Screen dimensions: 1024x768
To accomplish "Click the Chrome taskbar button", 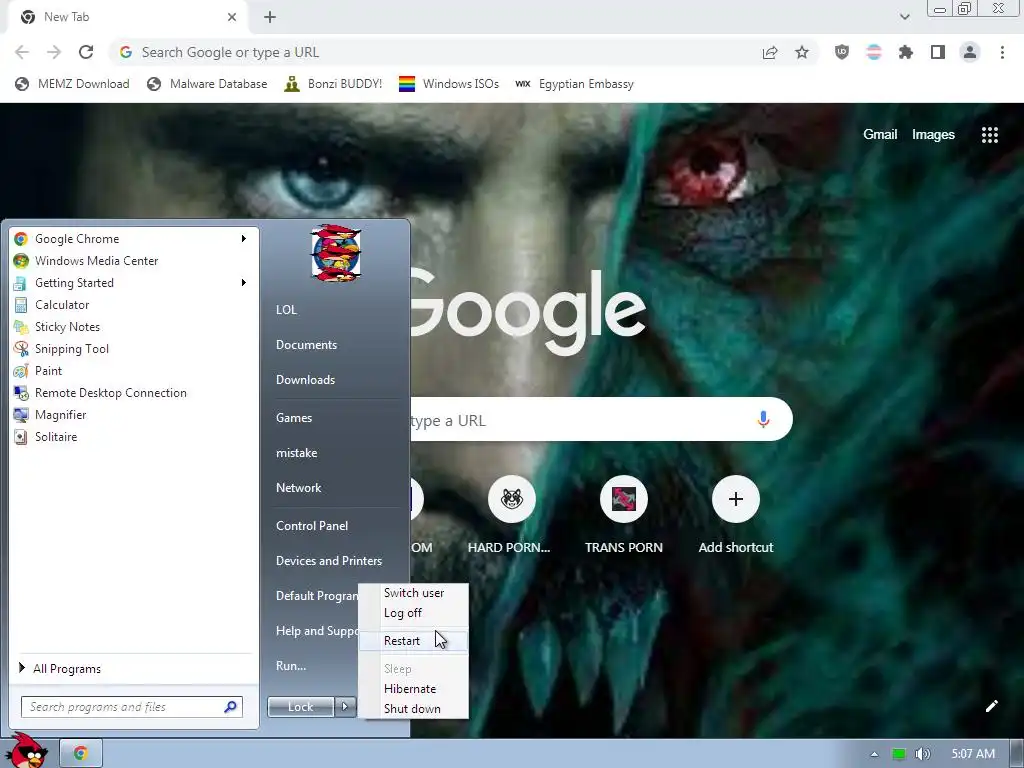I will (81, 754).
